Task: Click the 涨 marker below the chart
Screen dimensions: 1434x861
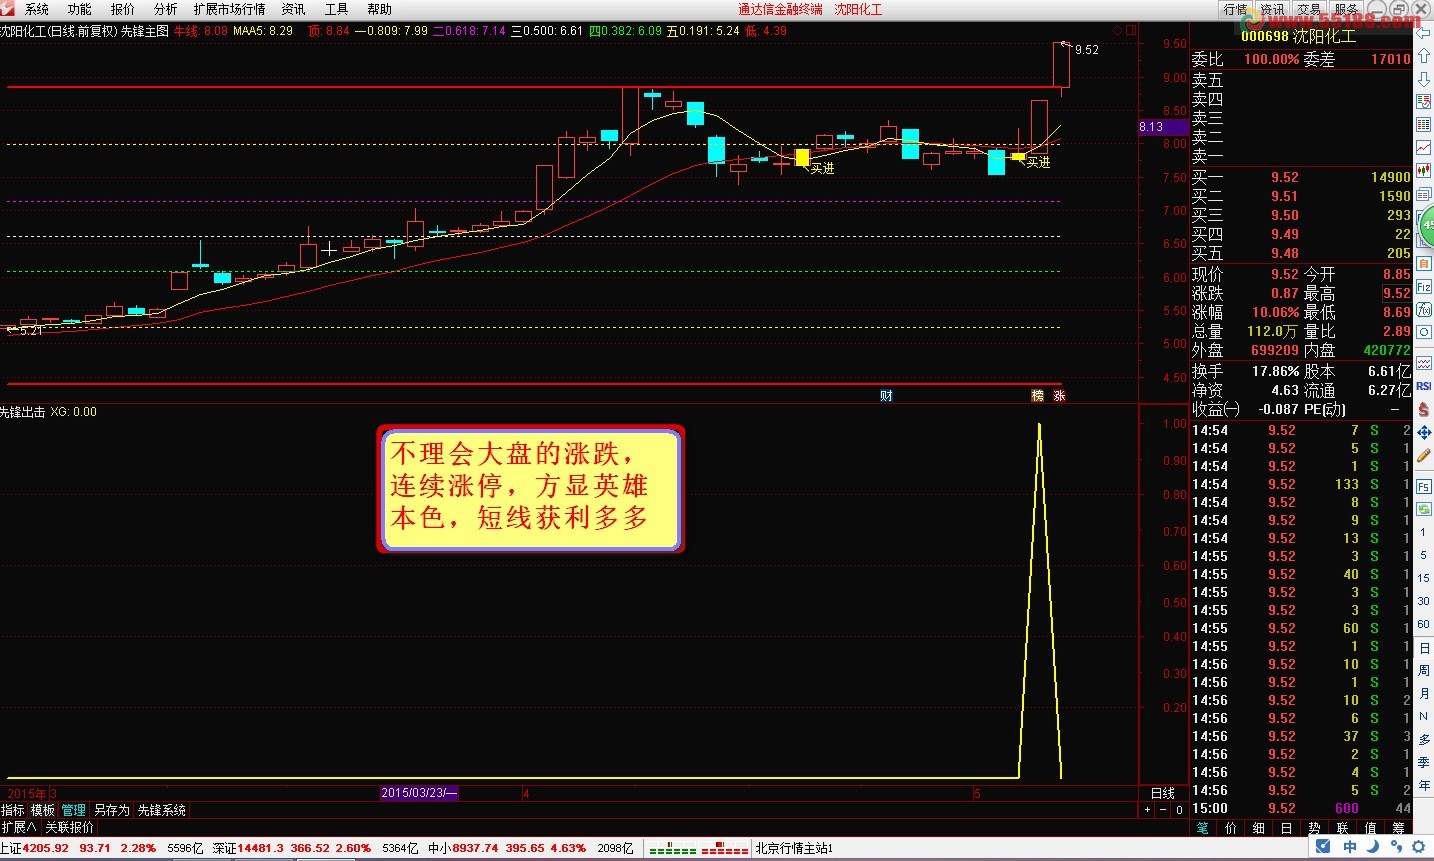Action: pyautogui.click(x=1059, y=396)
